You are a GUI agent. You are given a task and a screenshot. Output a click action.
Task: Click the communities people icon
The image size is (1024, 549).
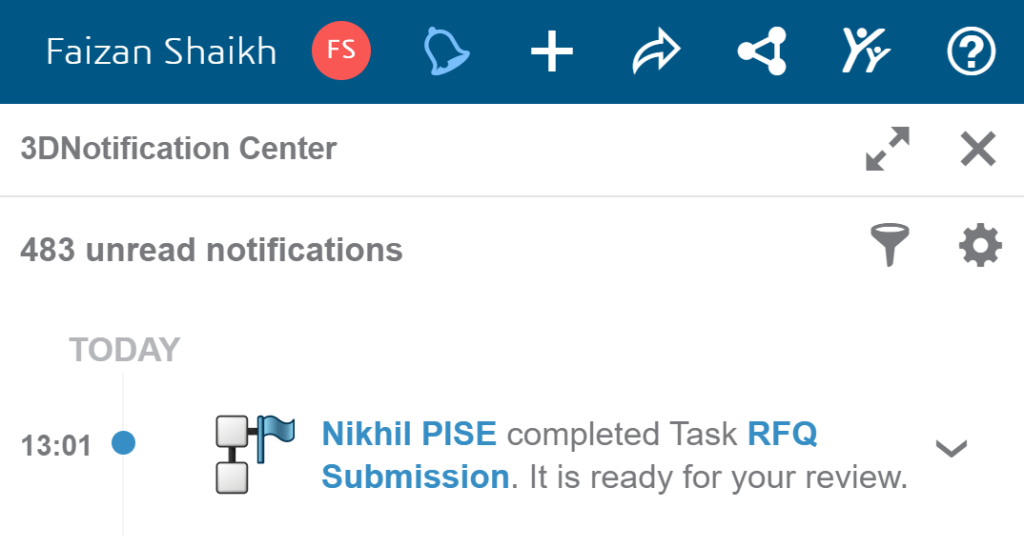point(866,50)
